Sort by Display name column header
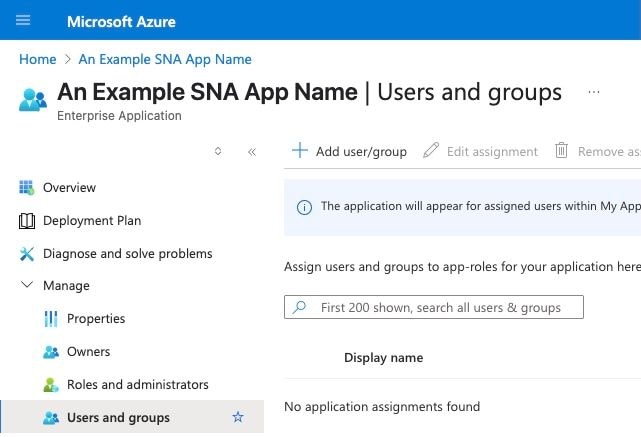Screen dimensions: 641x437 [x=383, y=358]
